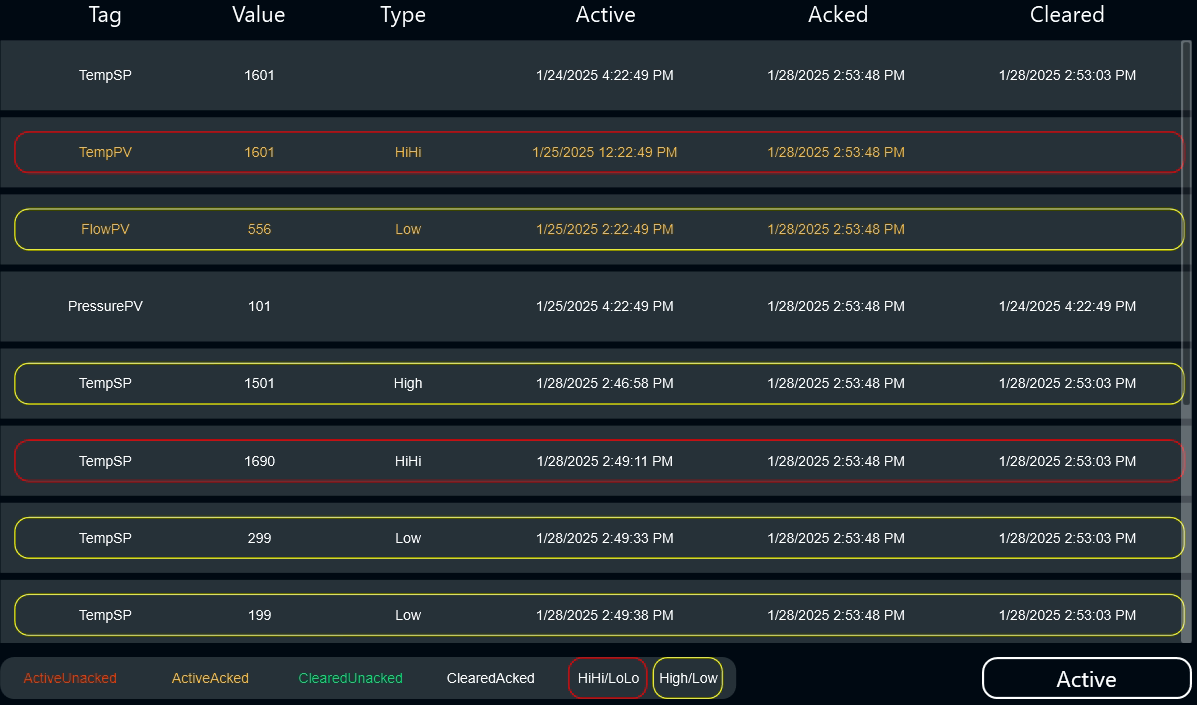Click Low type in the 299 row
This screenshot has width=1197, height=705.
pos(408,539)
